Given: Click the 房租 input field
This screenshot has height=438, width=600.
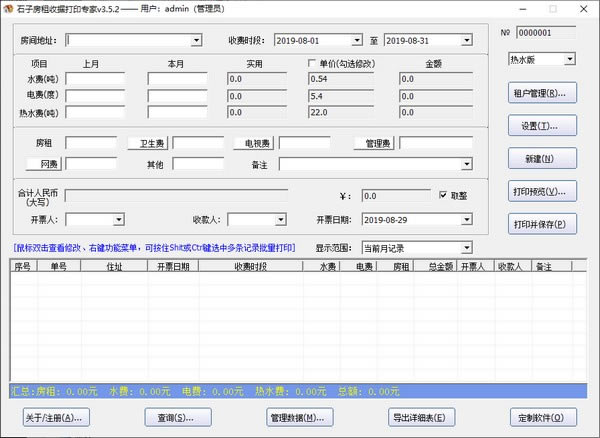Looking at the screenshot, I should pos(90,143).
